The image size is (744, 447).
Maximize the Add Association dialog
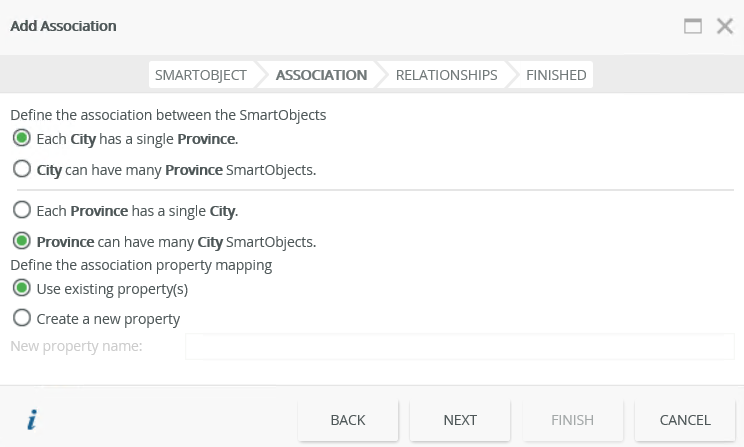click(692, 26)
